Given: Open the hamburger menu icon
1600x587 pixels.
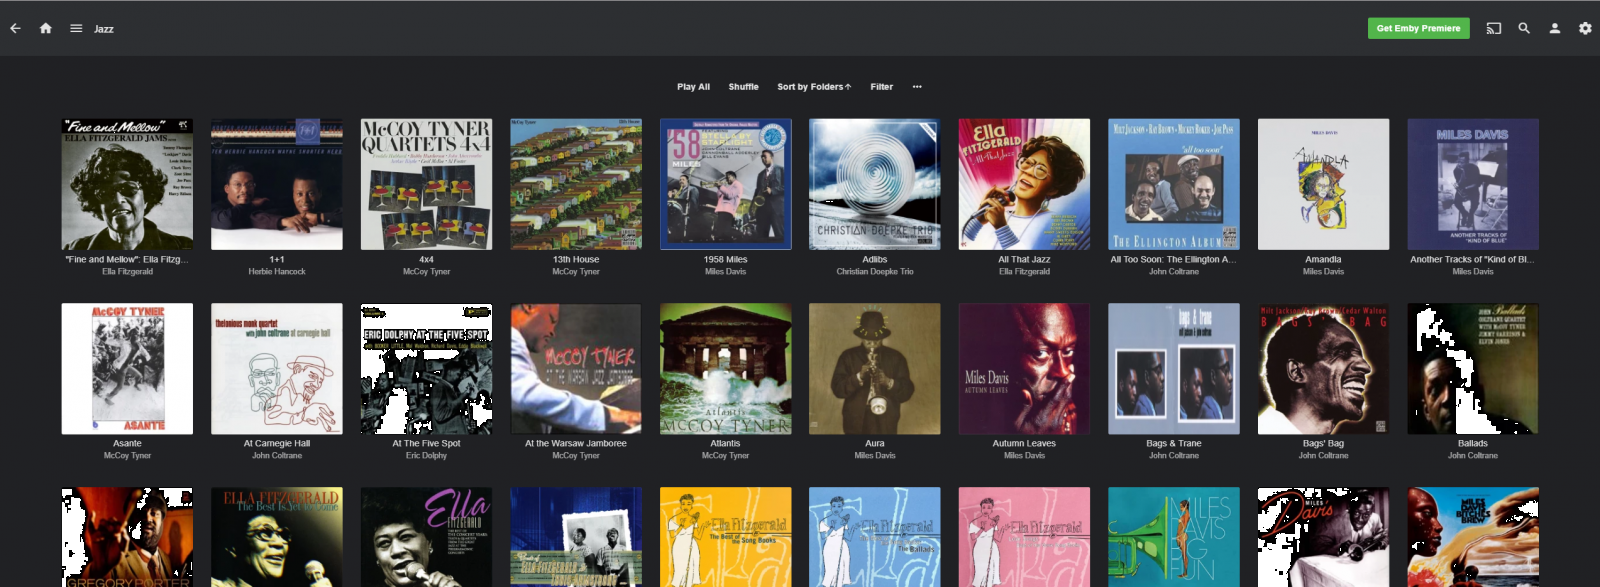Looking at the screenshot, I should click(x=76, y=28).
